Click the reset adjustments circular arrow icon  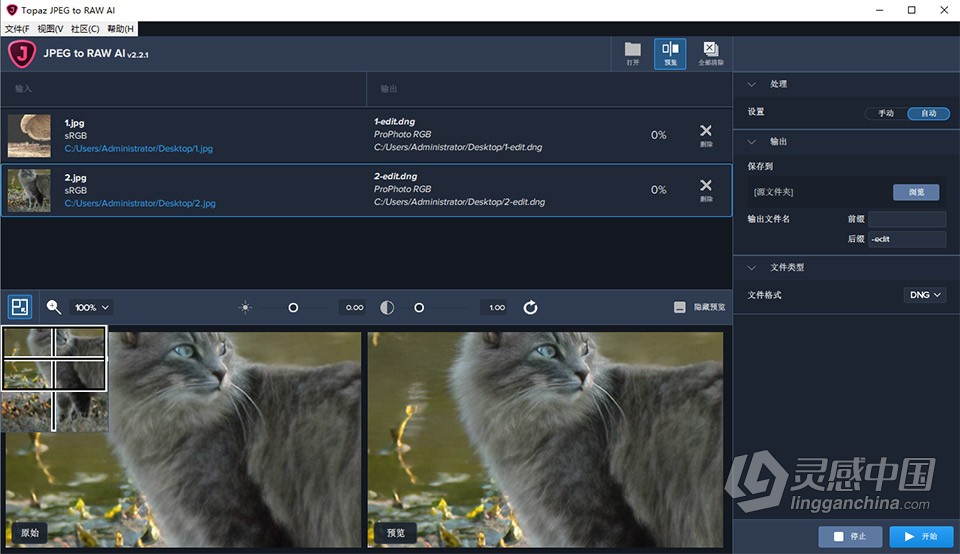pyautogui.click(x=530, y=307)
